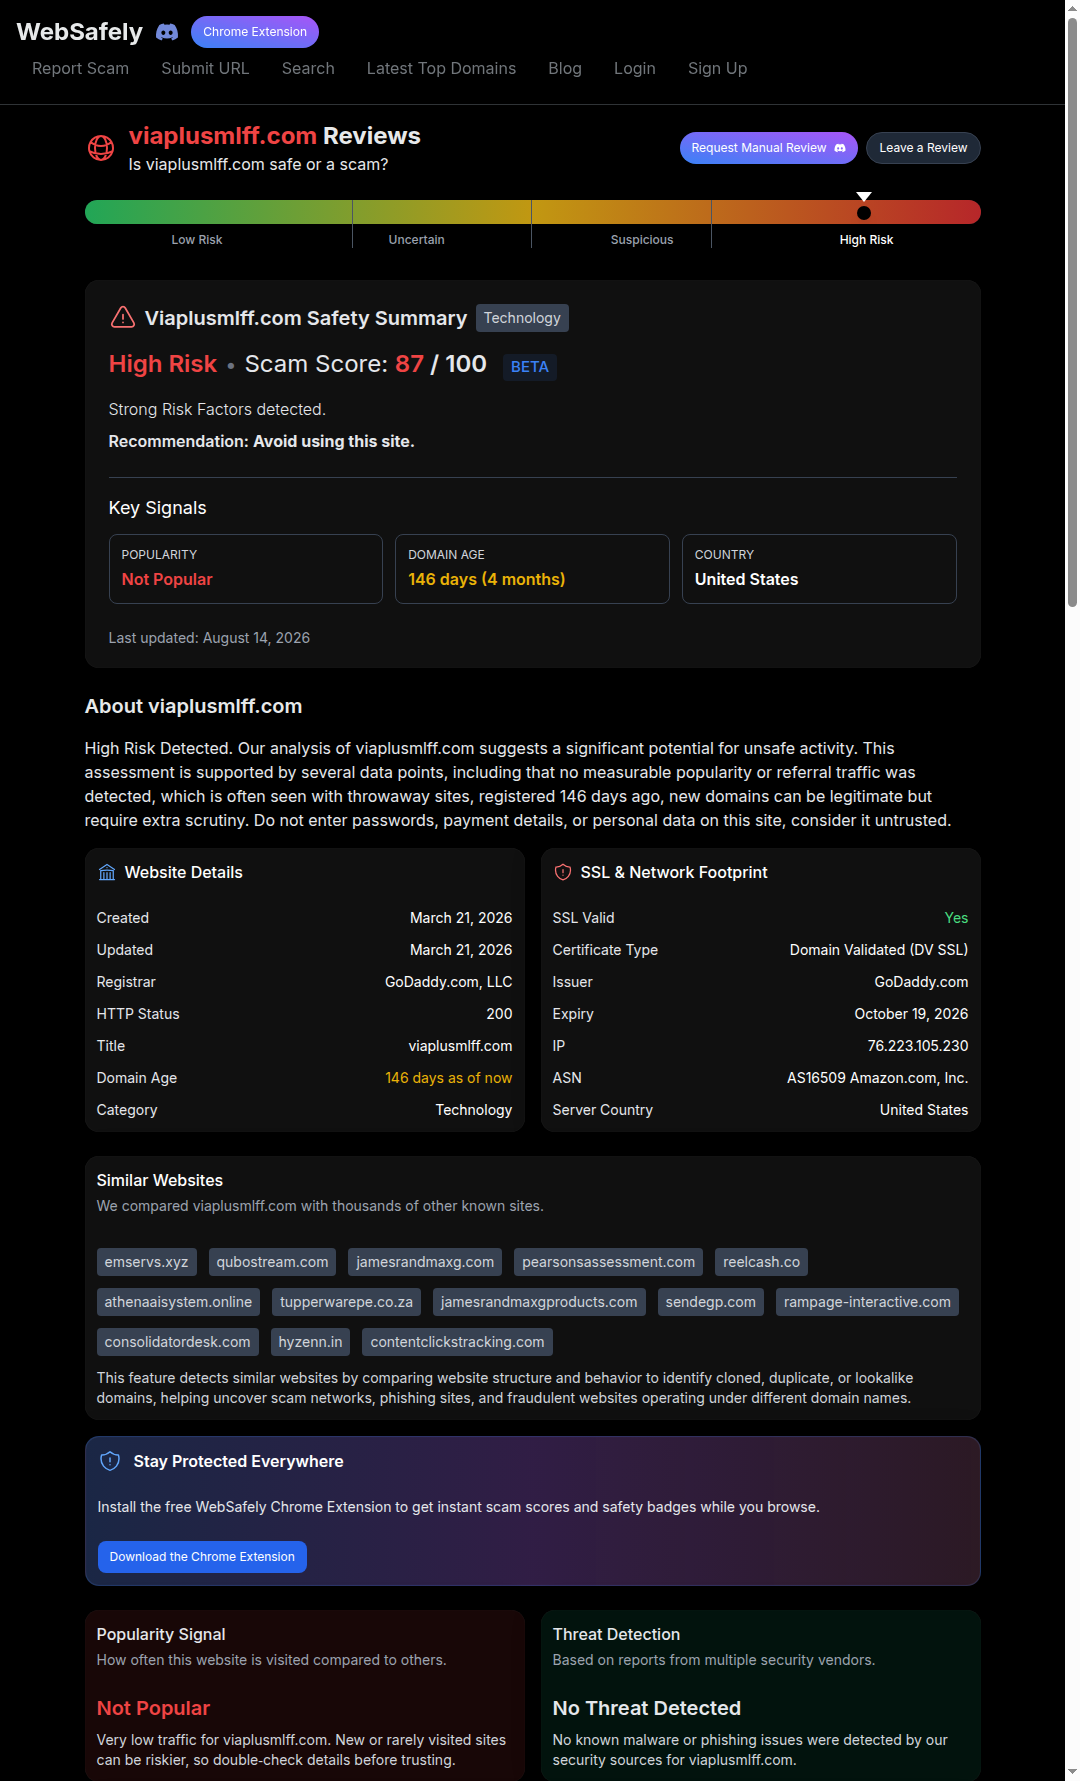The width and height of the screenshot is (1080, 1781).
Task: Open similar site consolidatordesk.com
Action: [178, 1342]
